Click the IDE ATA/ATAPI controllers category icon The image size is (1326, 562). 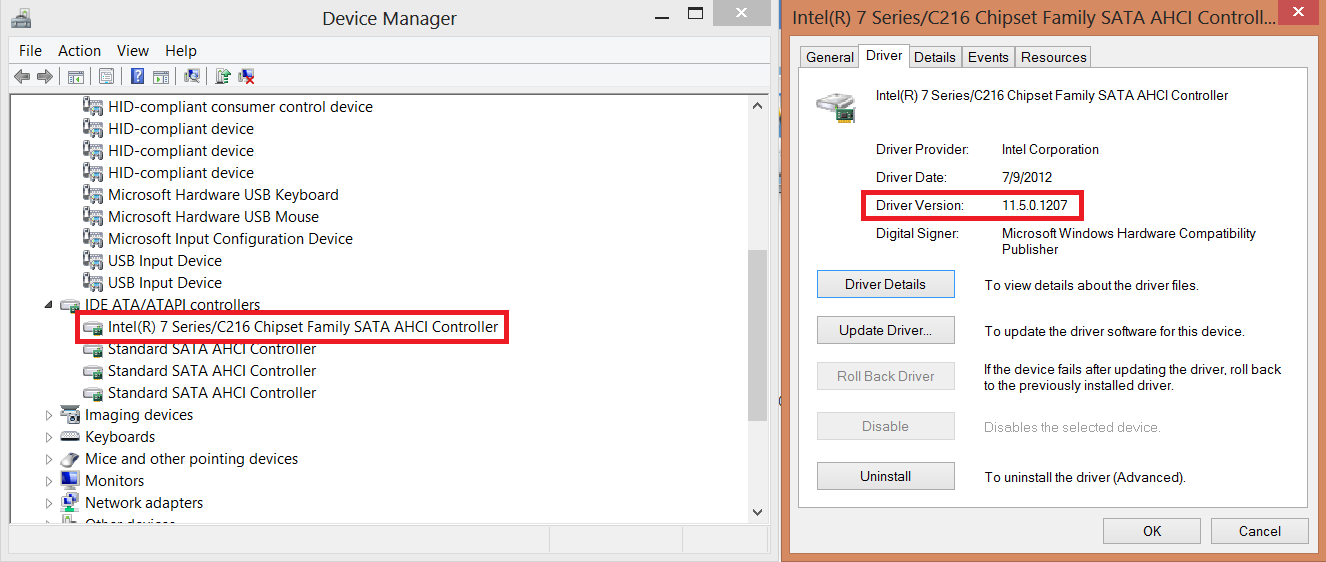click(70, 305)
